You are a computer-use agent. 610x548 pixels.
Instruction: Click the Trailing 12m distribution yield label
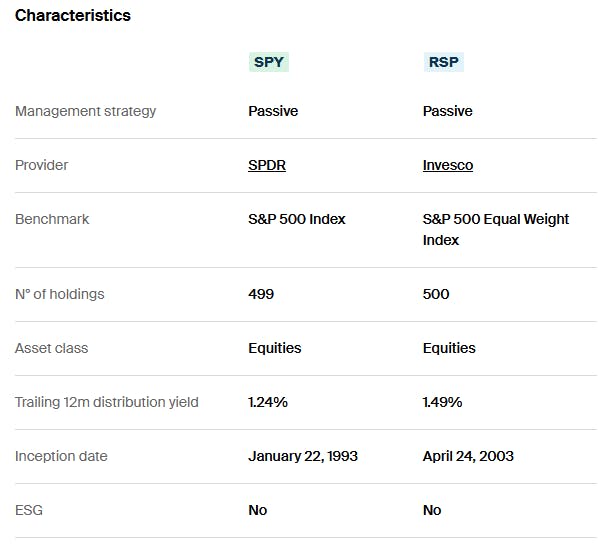pos(107,402)
